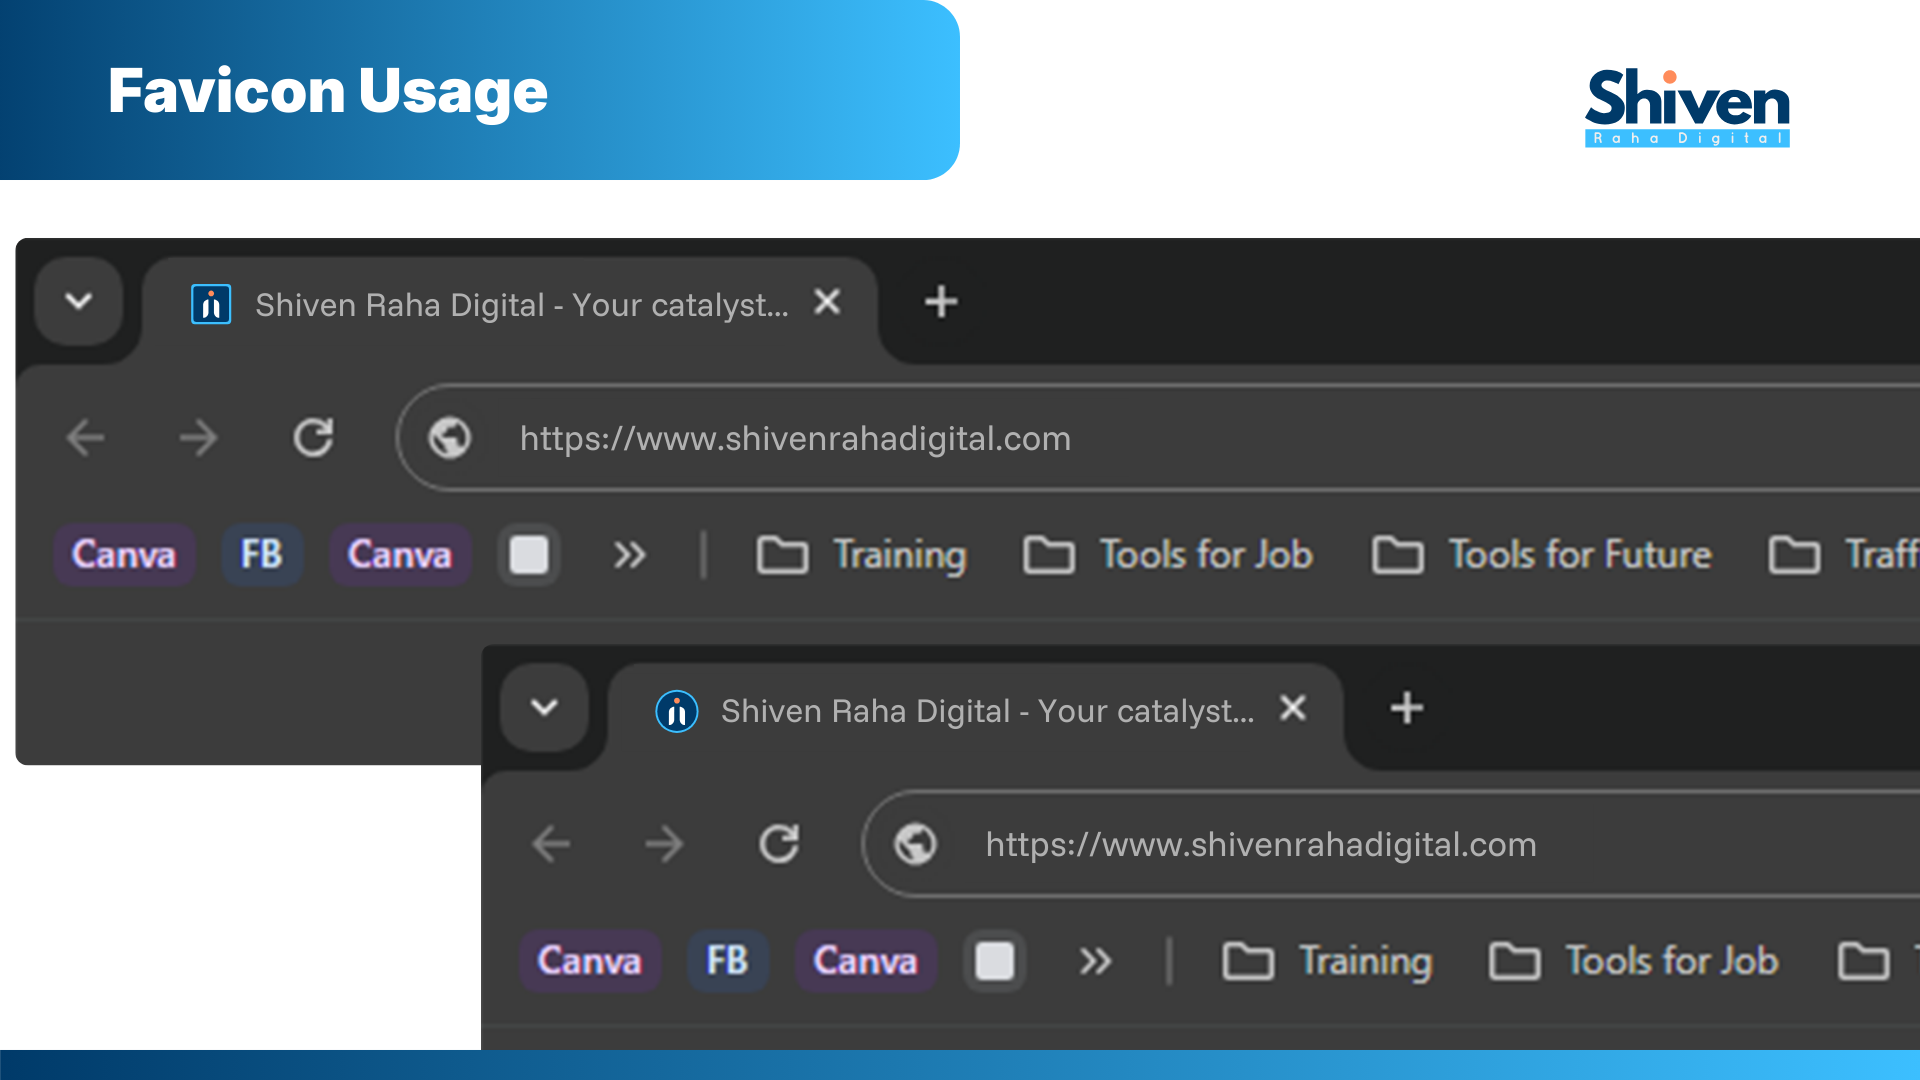The image size is (1920, 1080).
Task: Go forward in lower browser
Action: point(664,844)
